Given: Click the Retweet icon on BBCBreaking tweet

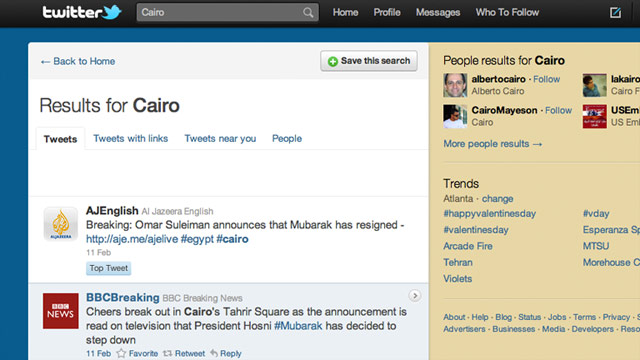Looking at the screenshot, I should tap(167, 353).
